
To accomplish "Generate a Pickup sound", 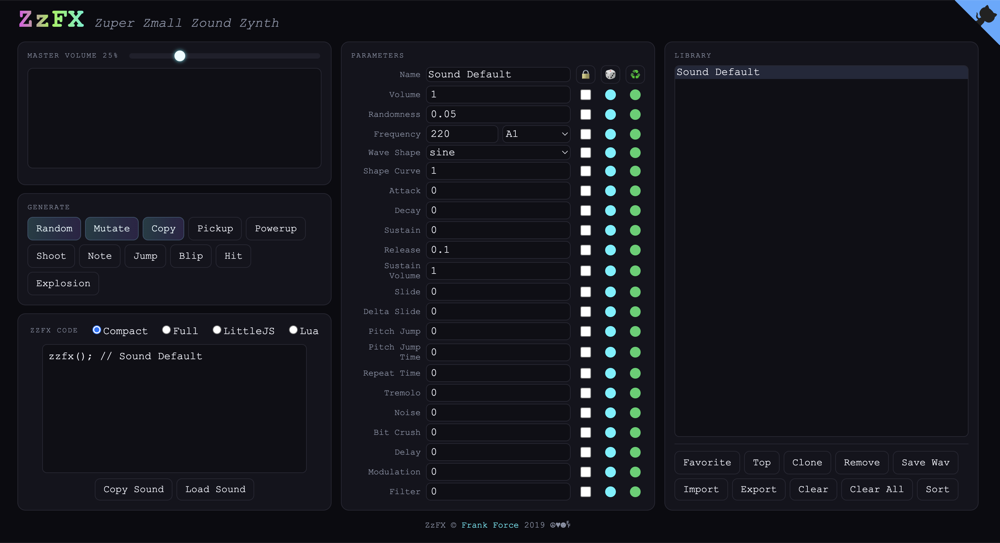I will (215, 228).
